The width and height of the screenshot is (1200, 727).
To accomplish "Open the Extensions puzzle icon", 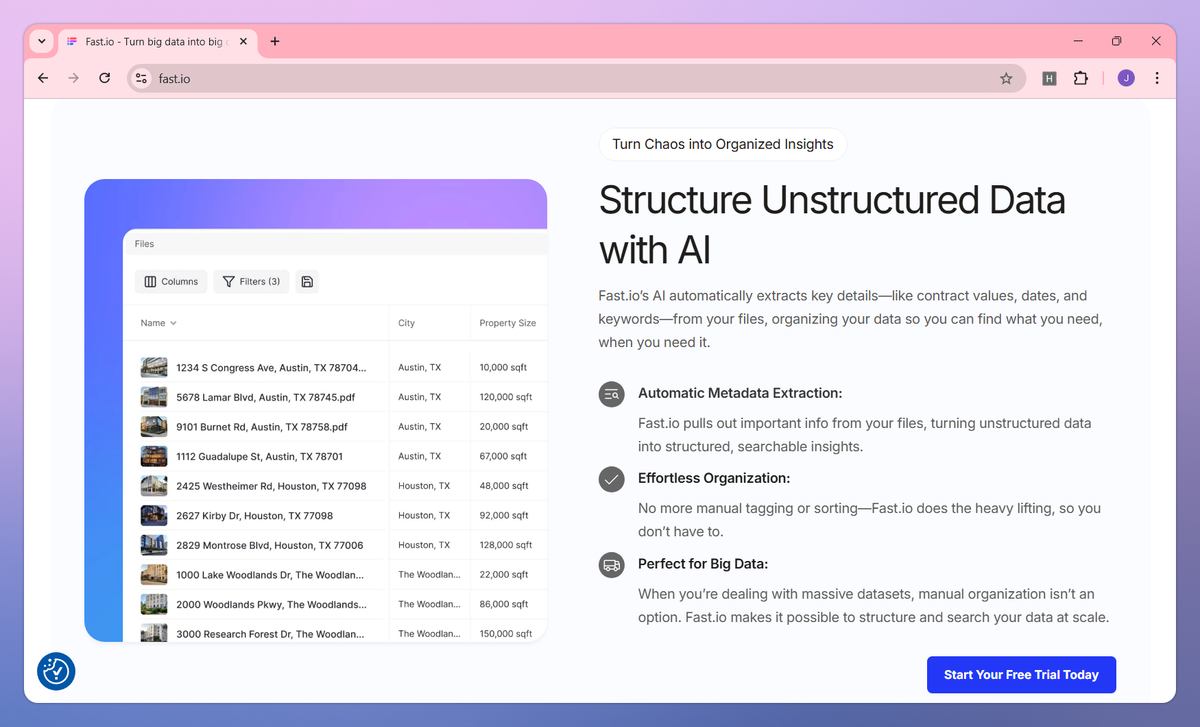I will coord(1080,78).
